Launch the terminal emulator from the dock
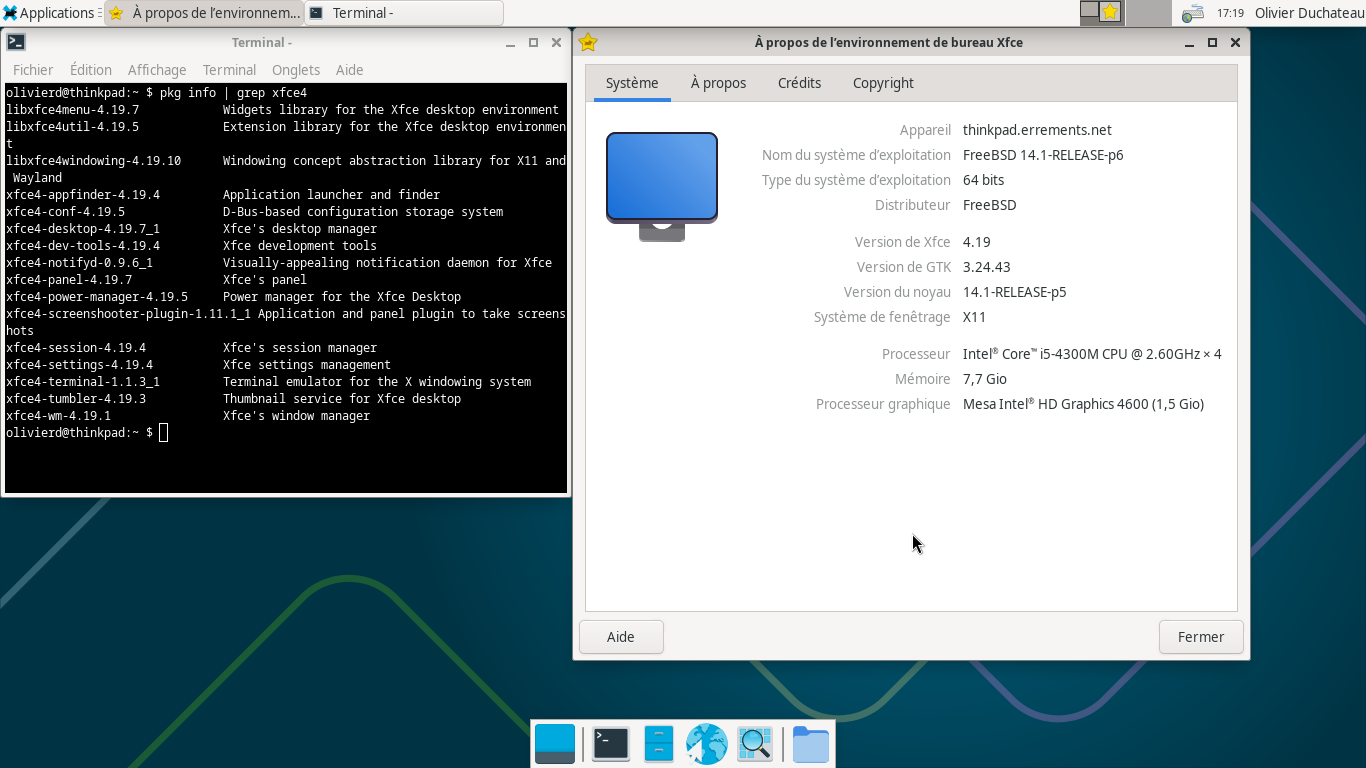Screen dimensions: 1366x768 point(610,744)
